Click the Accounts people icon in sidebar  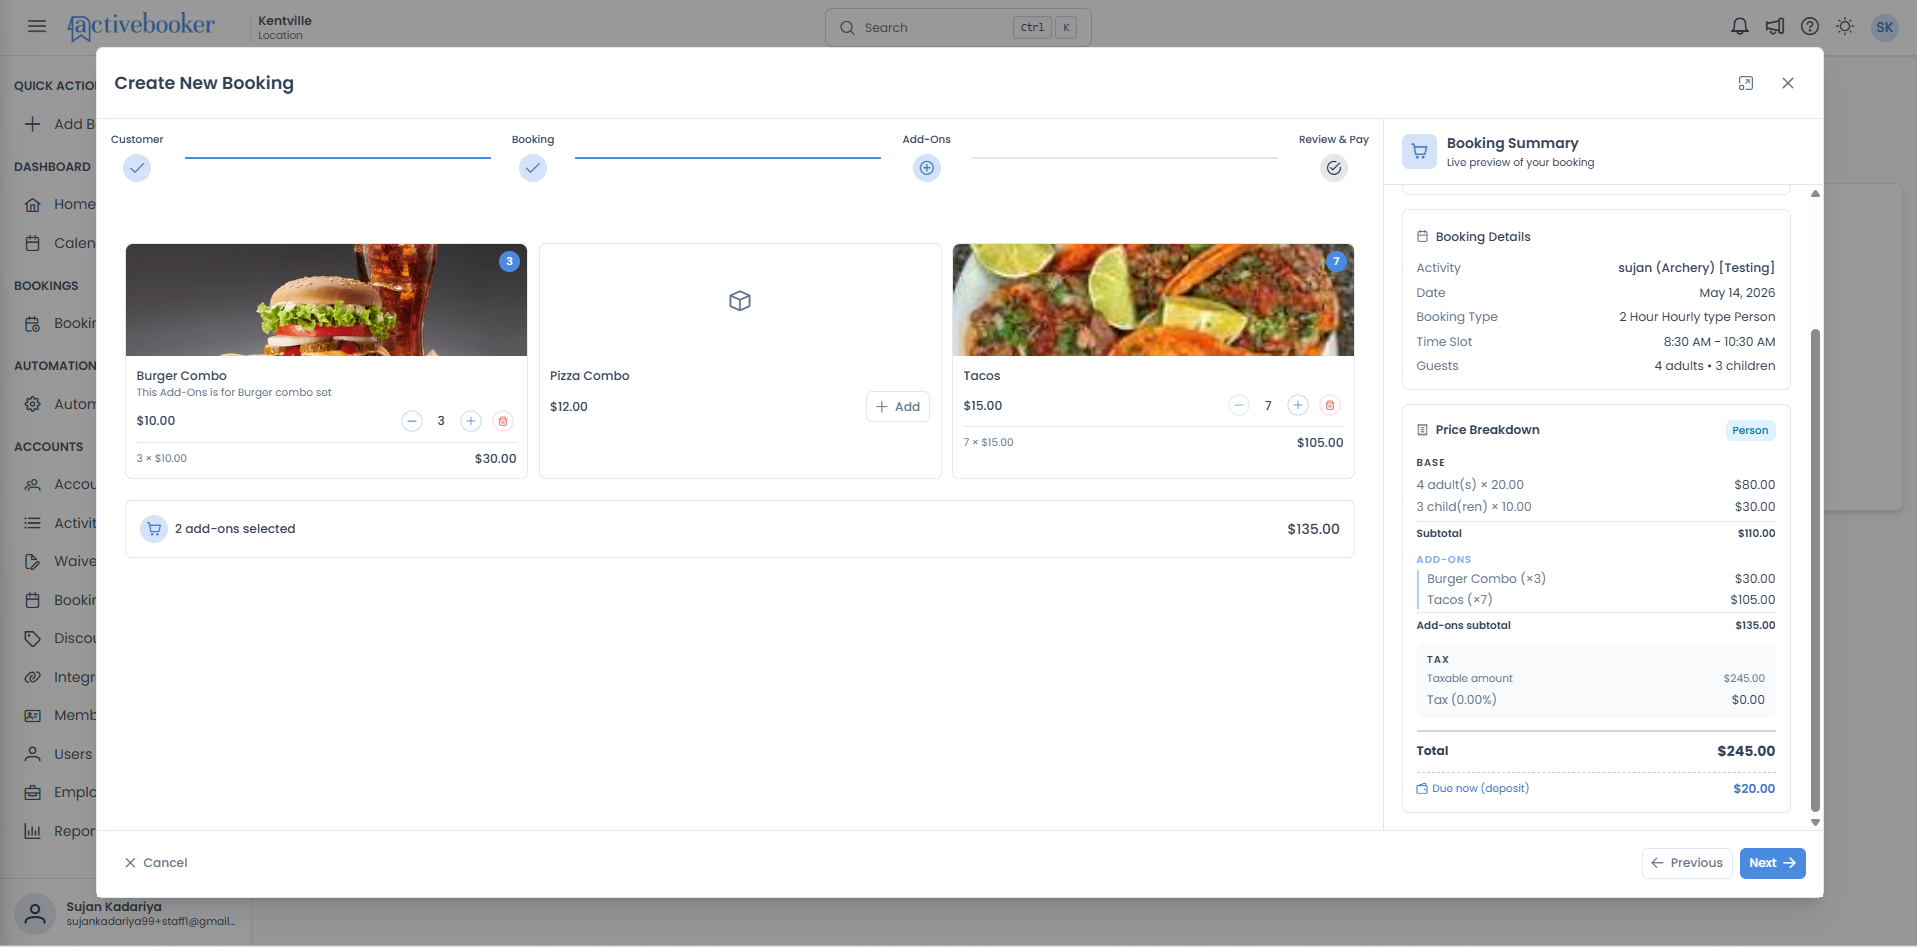click(33, 484)
